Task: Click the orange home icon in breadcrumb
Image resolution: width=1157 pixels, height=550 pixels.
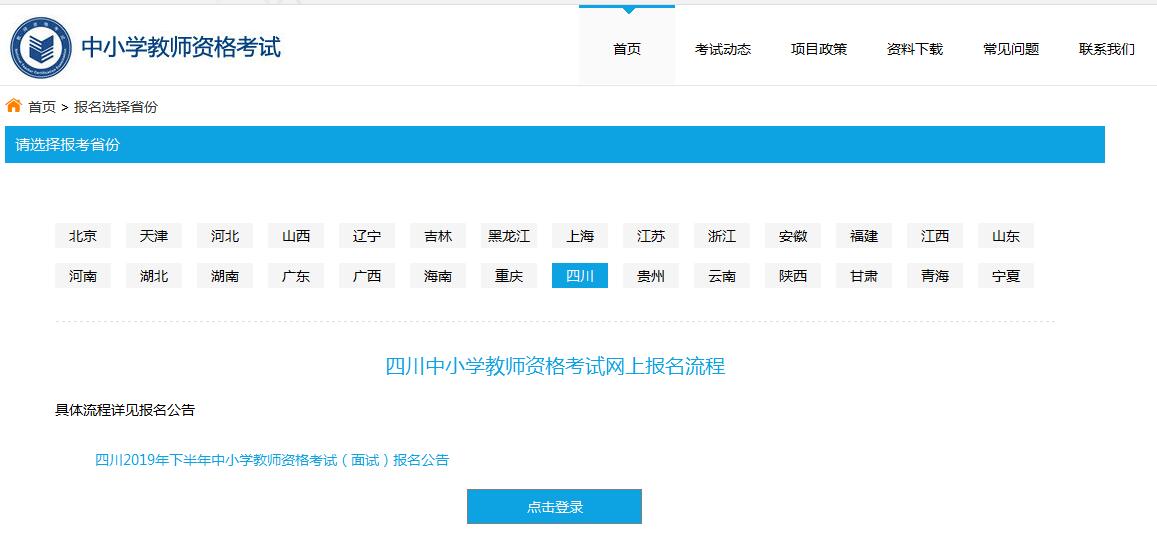Action: [13, 106]
